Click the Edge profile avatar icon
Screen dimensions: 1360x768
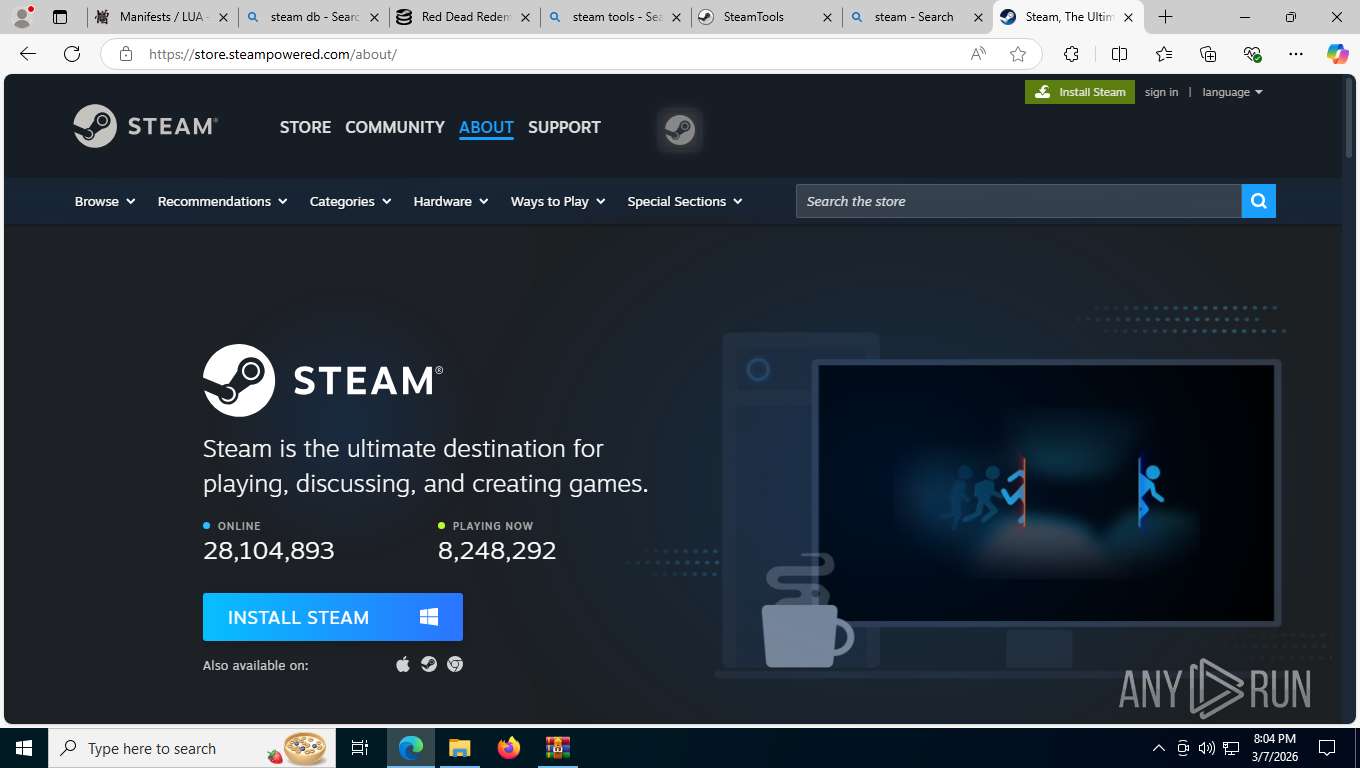click(x=22, y=17)
